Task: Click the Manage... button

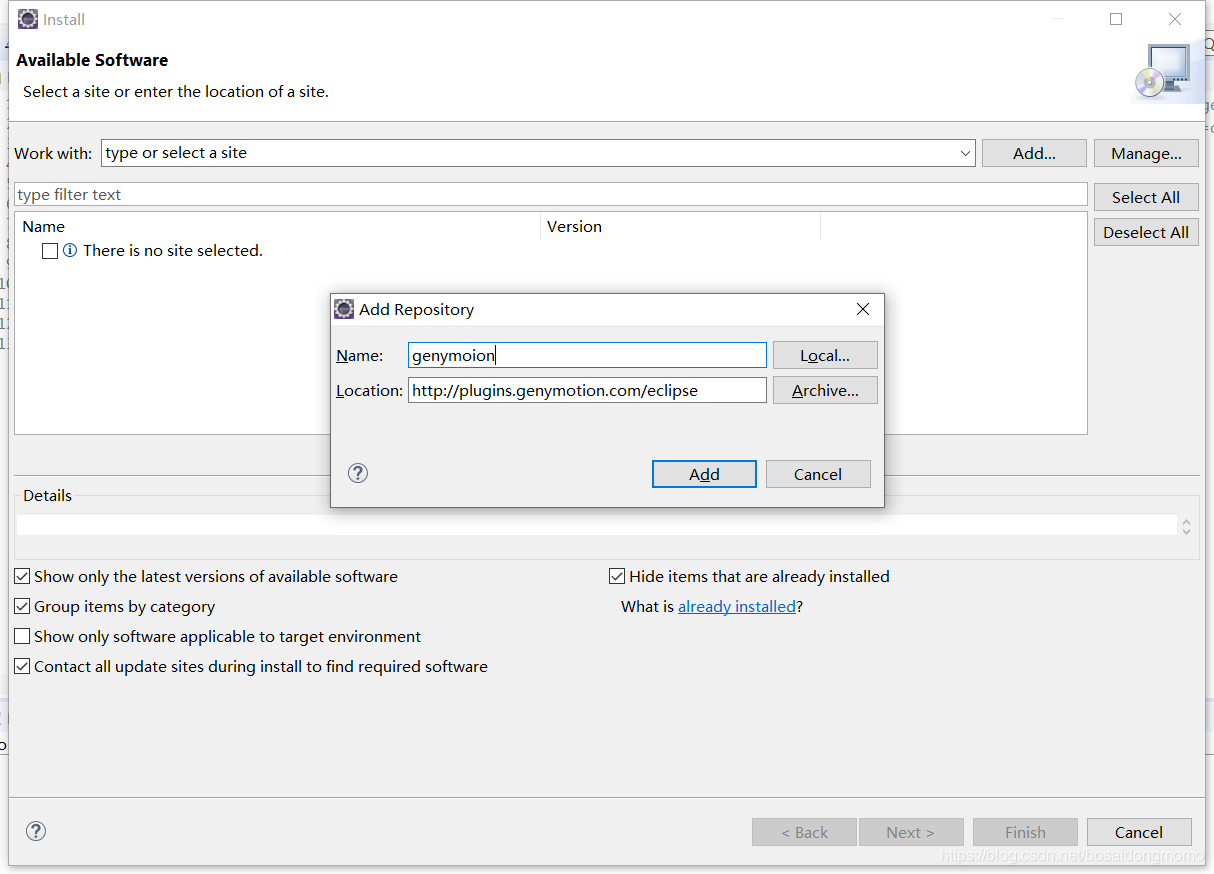Action: coord(1146,153)
